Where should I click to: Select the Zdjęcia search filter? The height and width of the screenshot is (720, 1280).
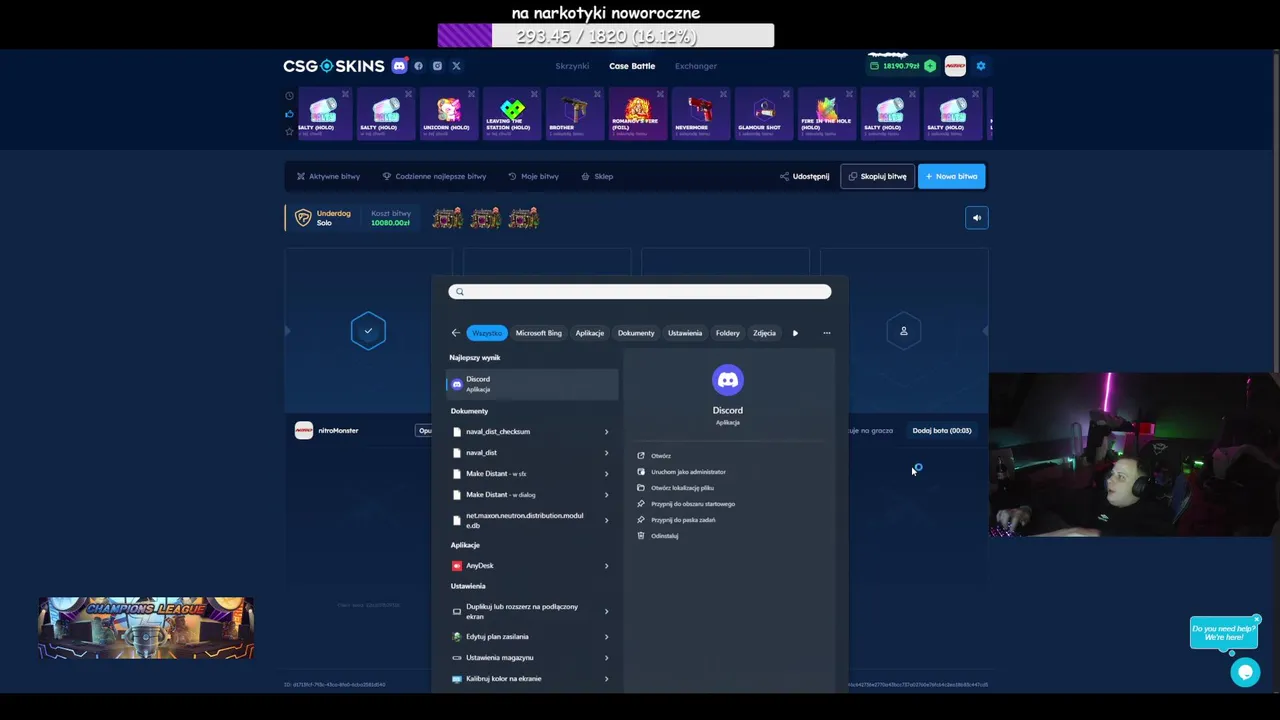coord(764,333)
